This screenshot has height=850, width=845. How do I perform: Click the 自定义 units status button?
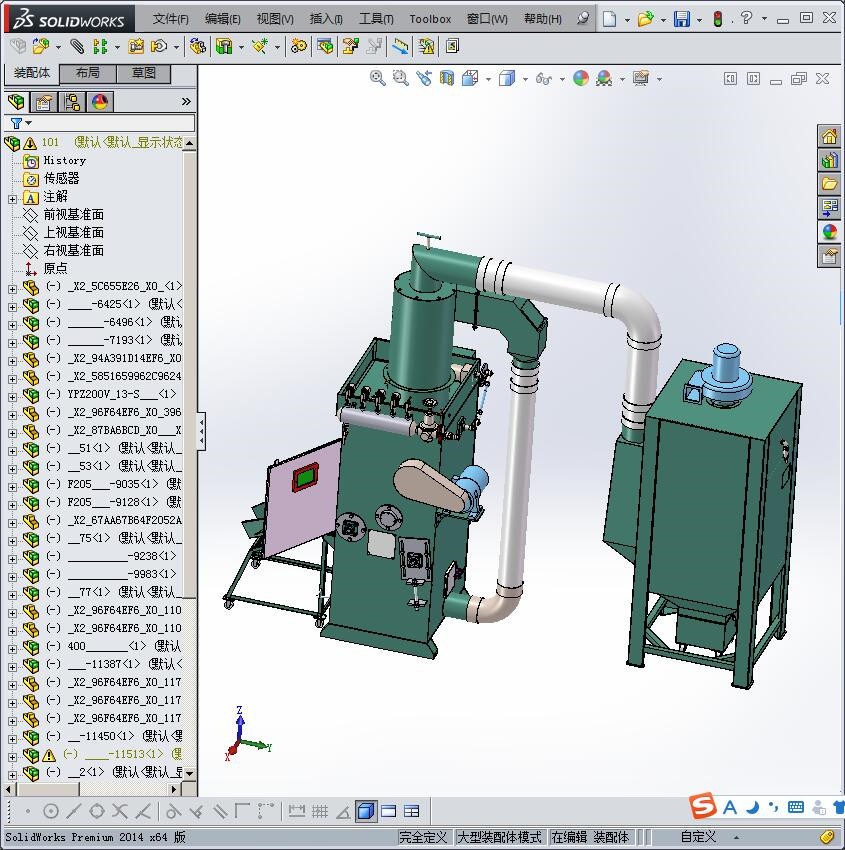pos(698,837)
